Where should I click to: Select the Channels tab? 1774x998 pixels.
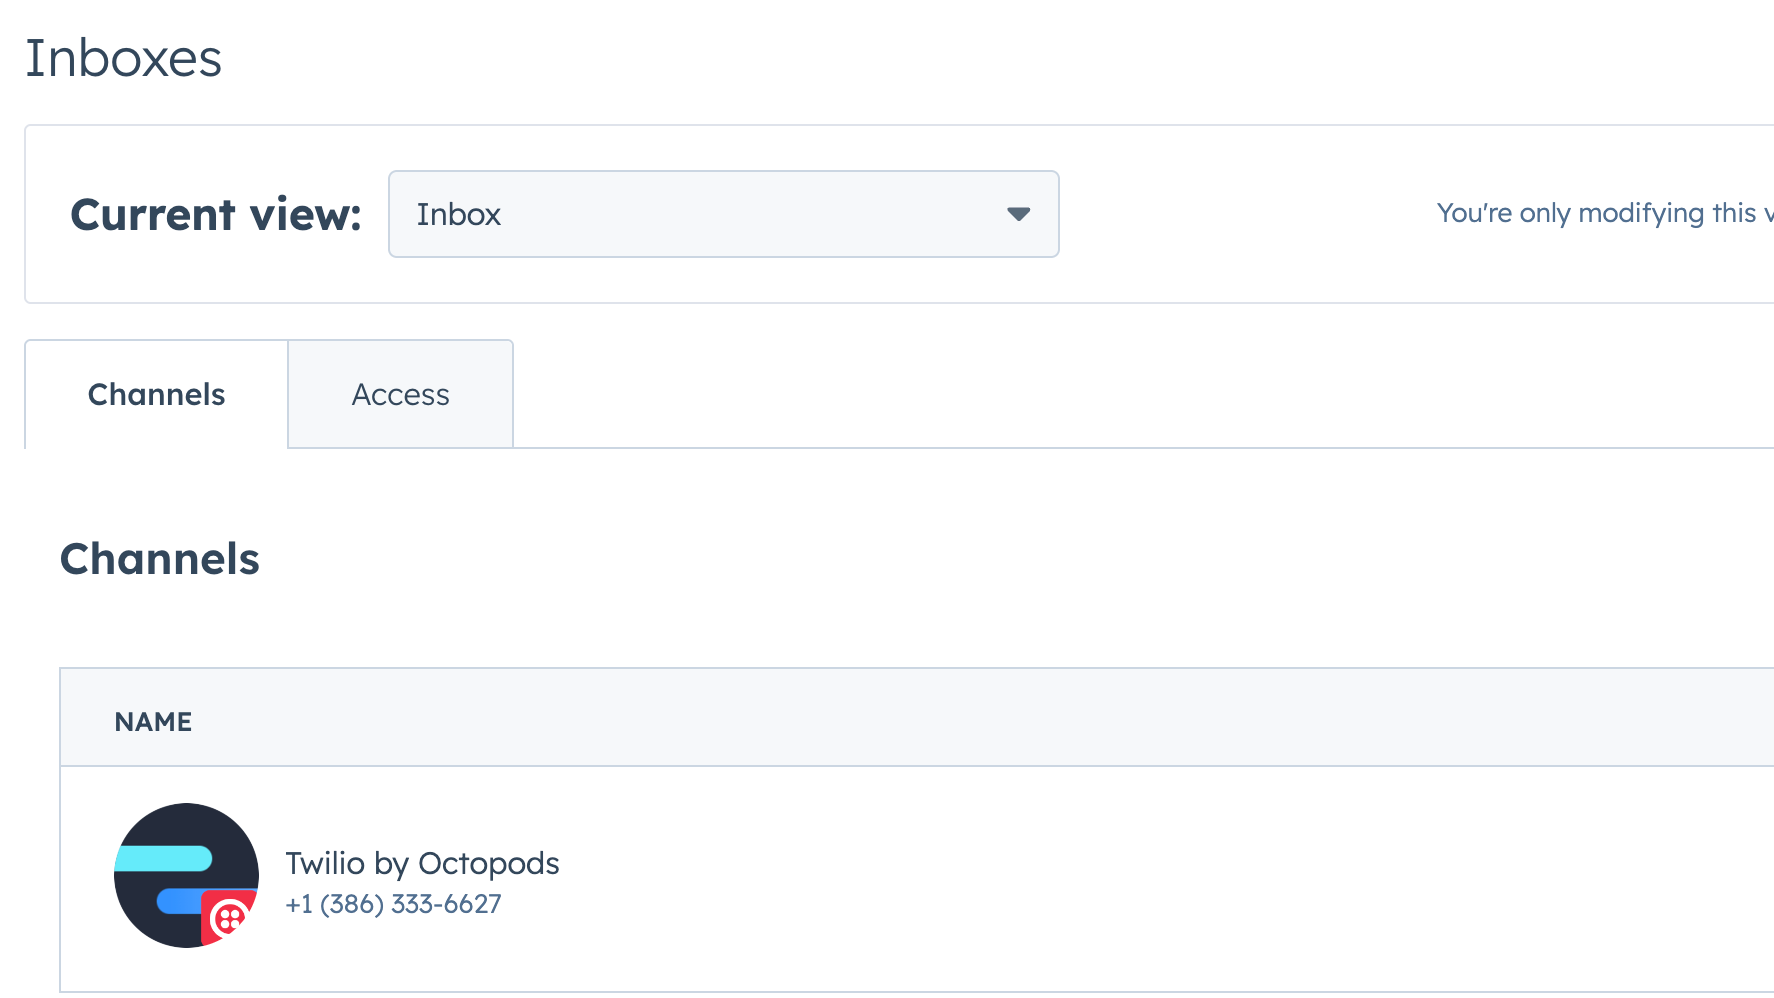click(155, 393)
